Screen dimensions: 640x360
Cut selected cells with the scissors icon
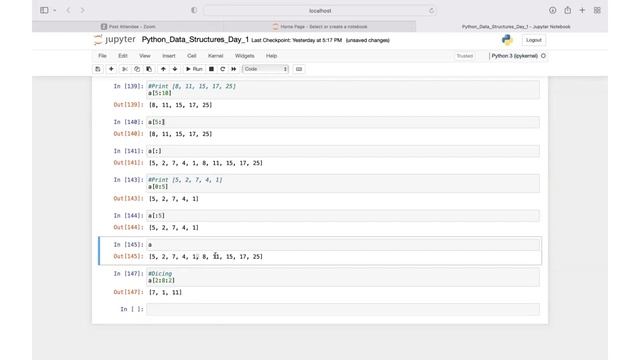[125, 69]
